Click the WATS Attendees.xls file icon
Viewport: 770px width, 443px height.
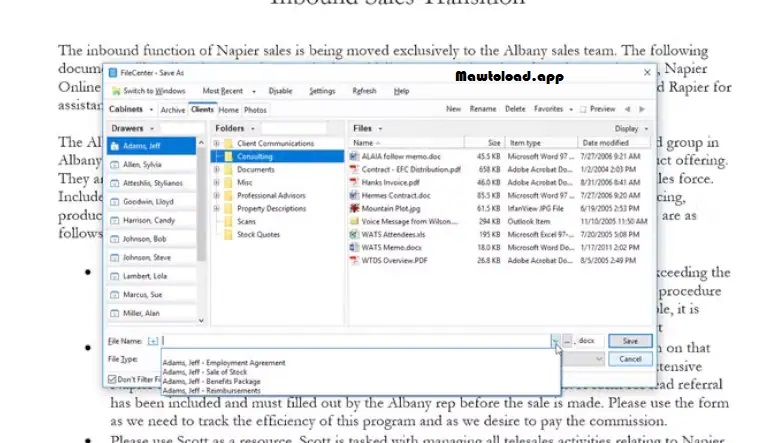point(354,235)
